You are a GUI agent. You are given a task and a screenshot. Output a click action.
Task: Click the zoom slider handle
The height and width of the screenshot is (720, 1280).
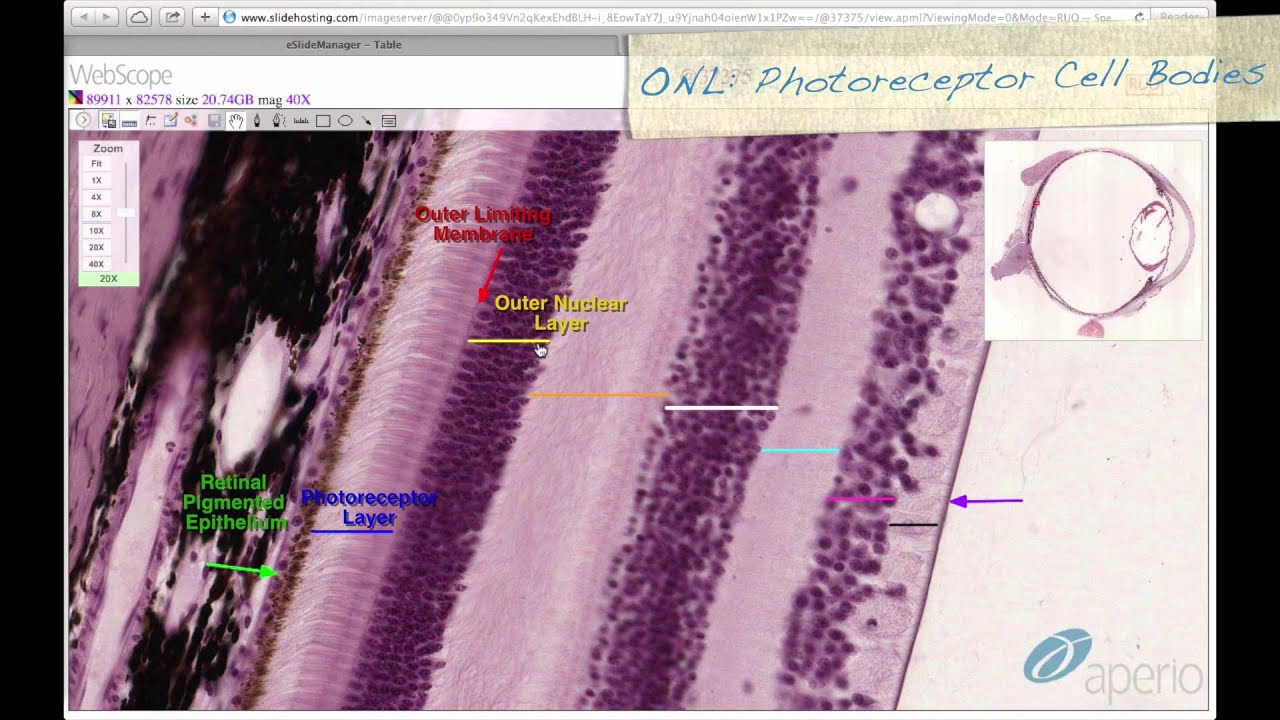click(x=125, y=213)
